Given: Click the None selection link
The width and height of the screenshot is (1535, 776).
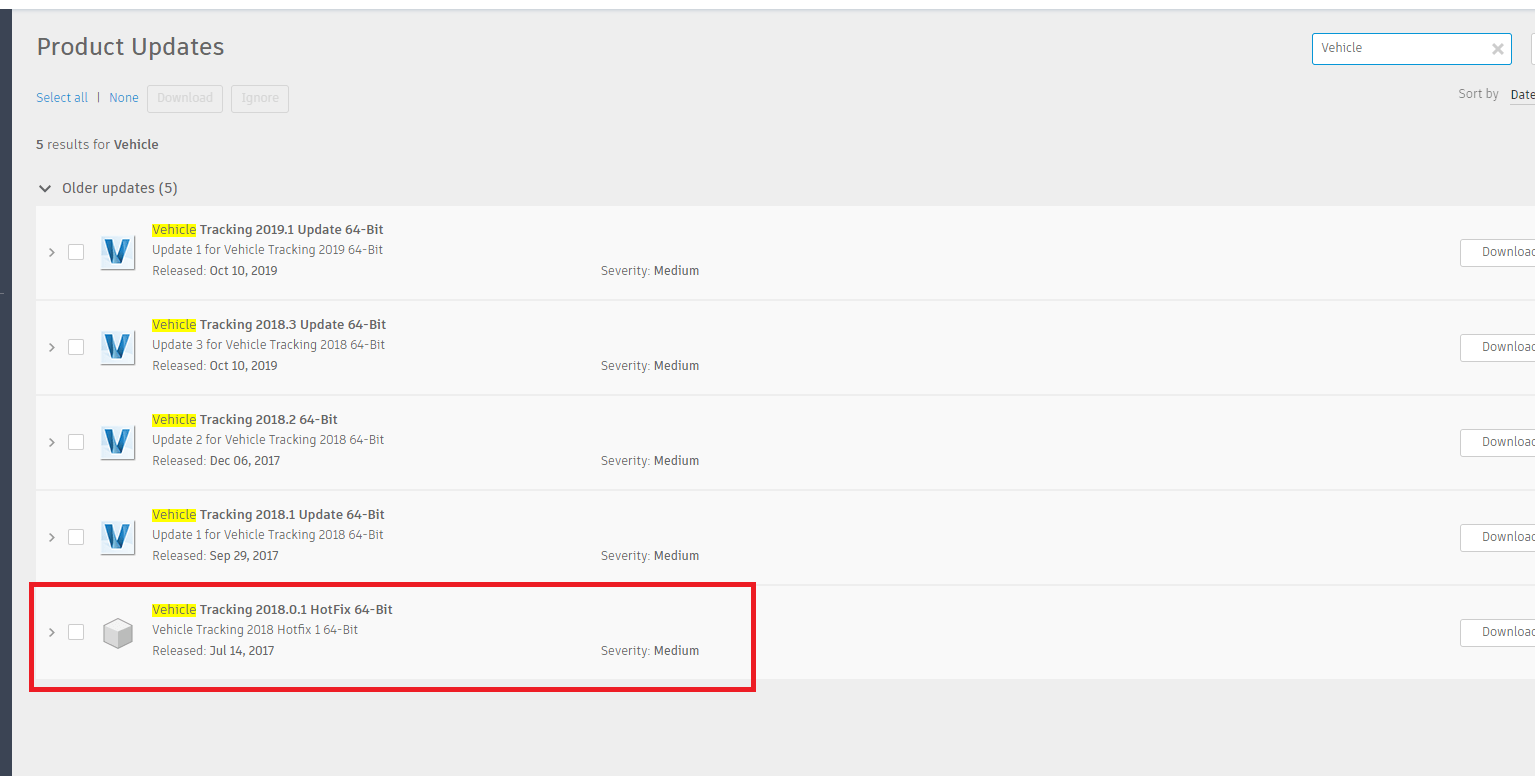Looking at the screenshot, I should pyautogui.click(x=123, y=97).
